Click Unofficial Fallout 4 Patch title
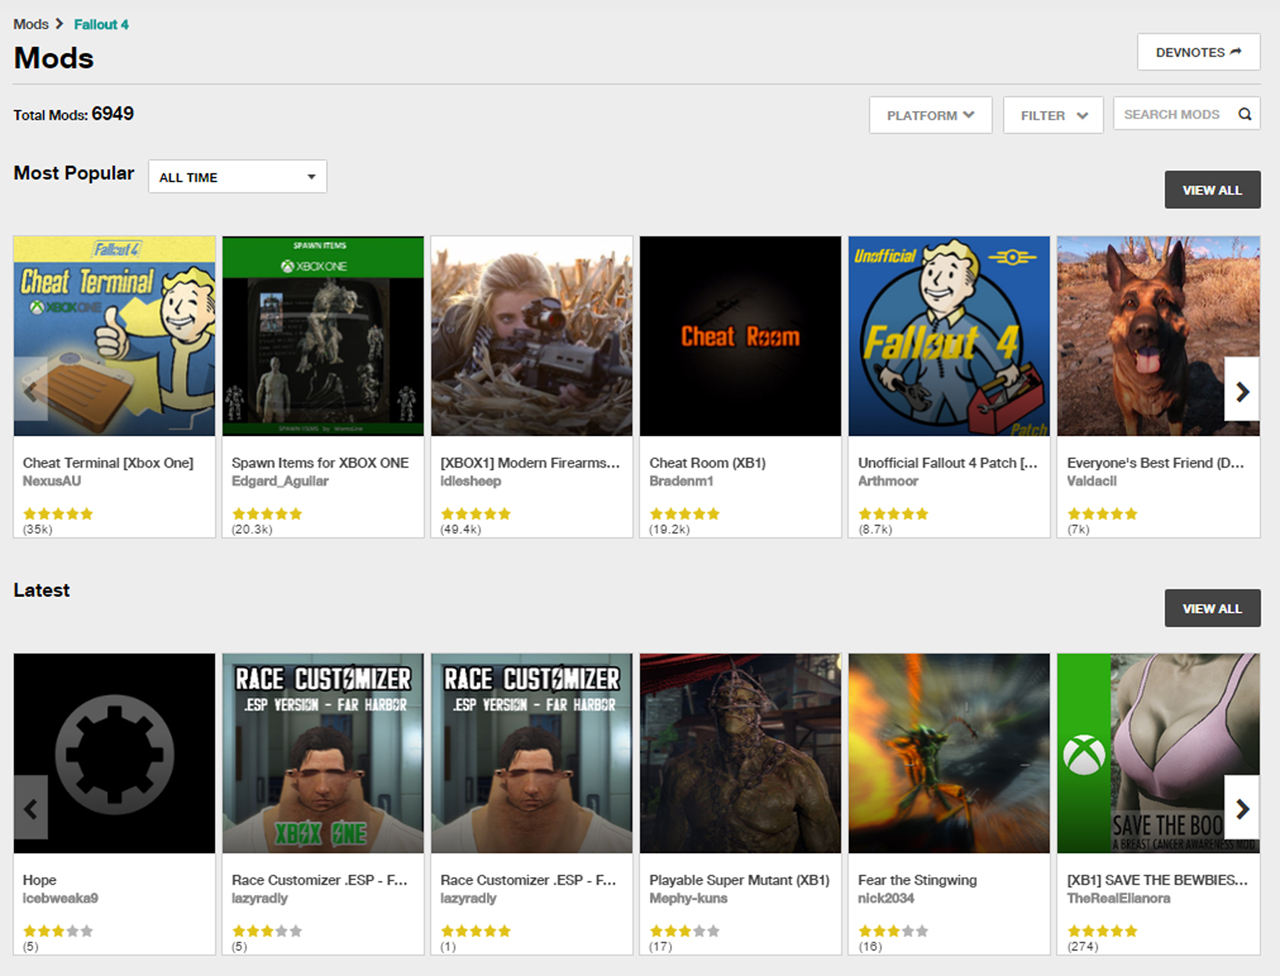The height and width of the screenshot is (976, 1280). tap(948, 463)
